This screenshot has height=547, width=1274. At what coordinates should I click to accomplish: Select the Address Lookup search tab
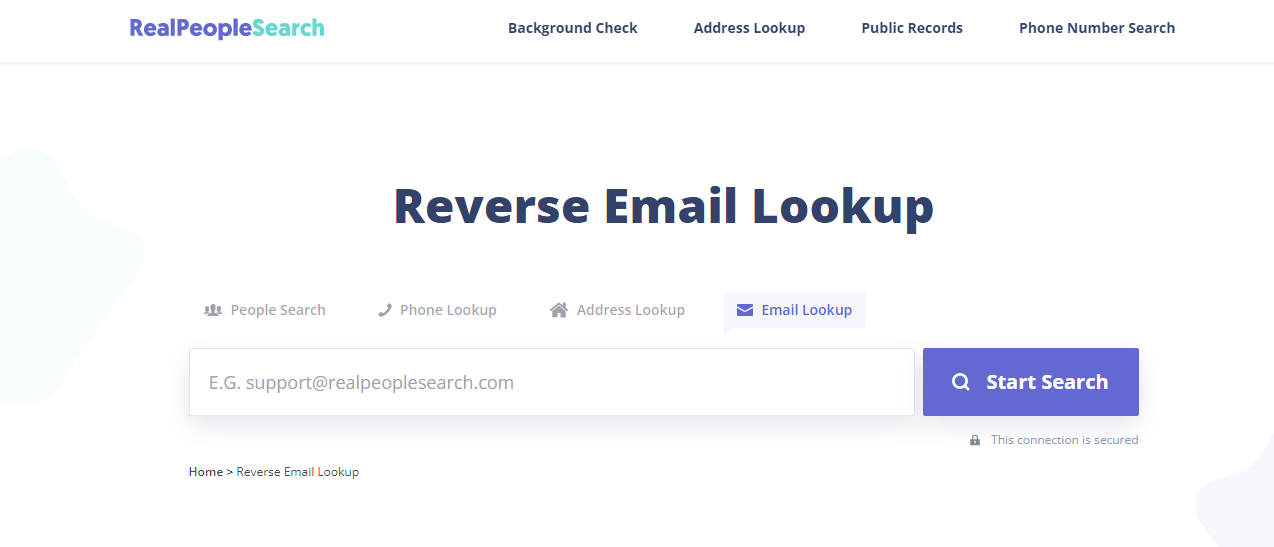coord(617,310)
